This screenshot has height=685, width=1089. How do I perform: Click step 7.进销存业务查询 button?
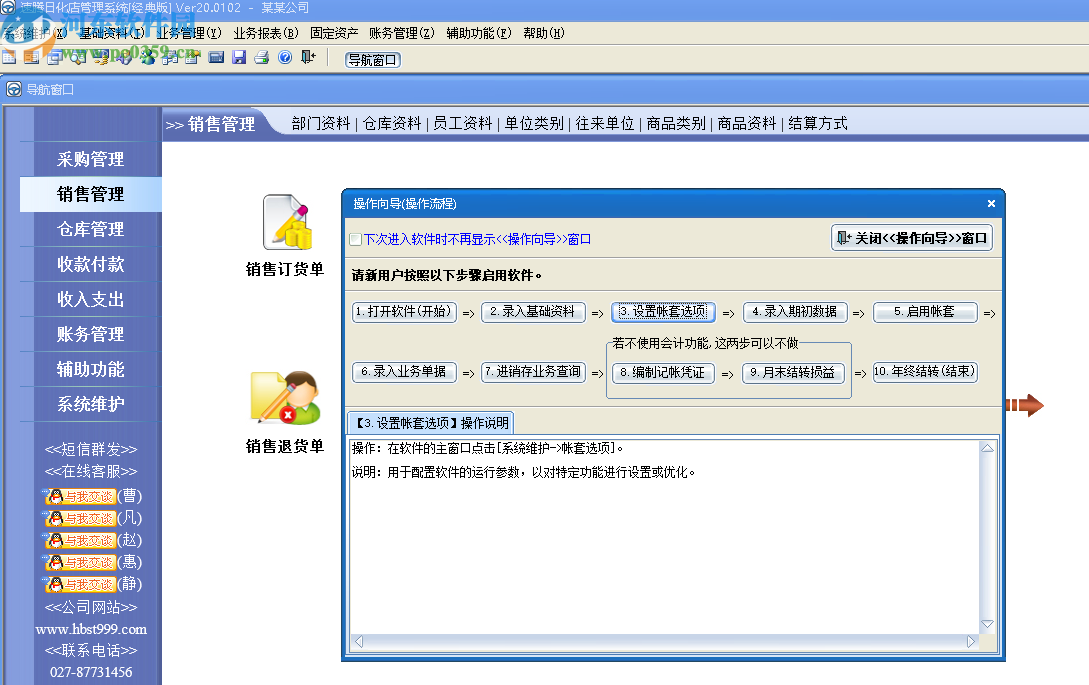(533, 372)
